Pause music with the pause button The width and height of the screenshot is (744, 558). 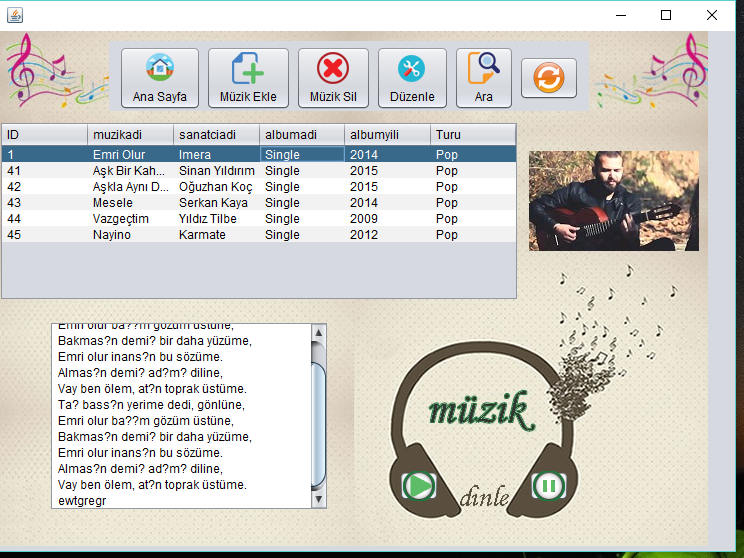(548, 486)
